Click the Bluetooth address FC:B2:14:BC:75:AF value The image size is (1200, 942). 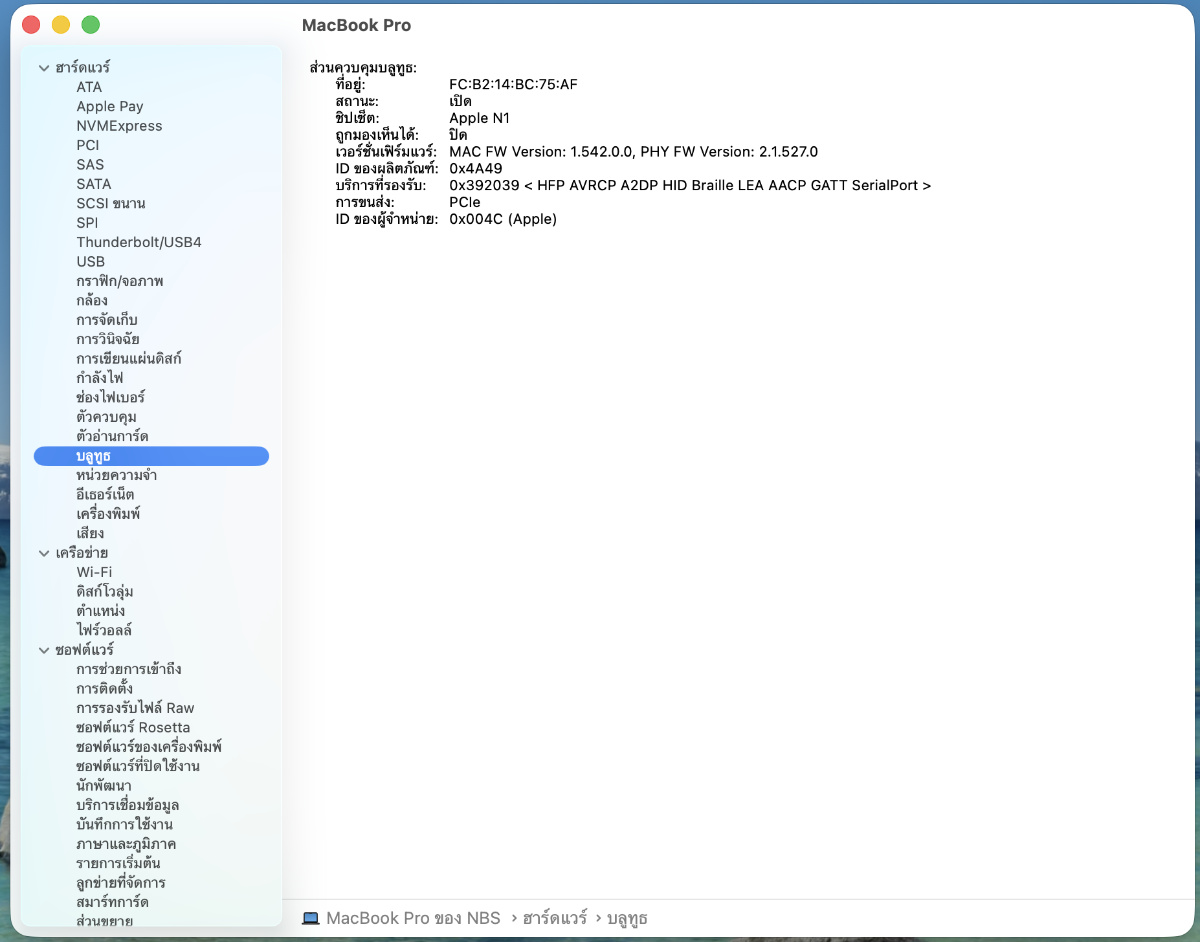[x=513, y=84]
